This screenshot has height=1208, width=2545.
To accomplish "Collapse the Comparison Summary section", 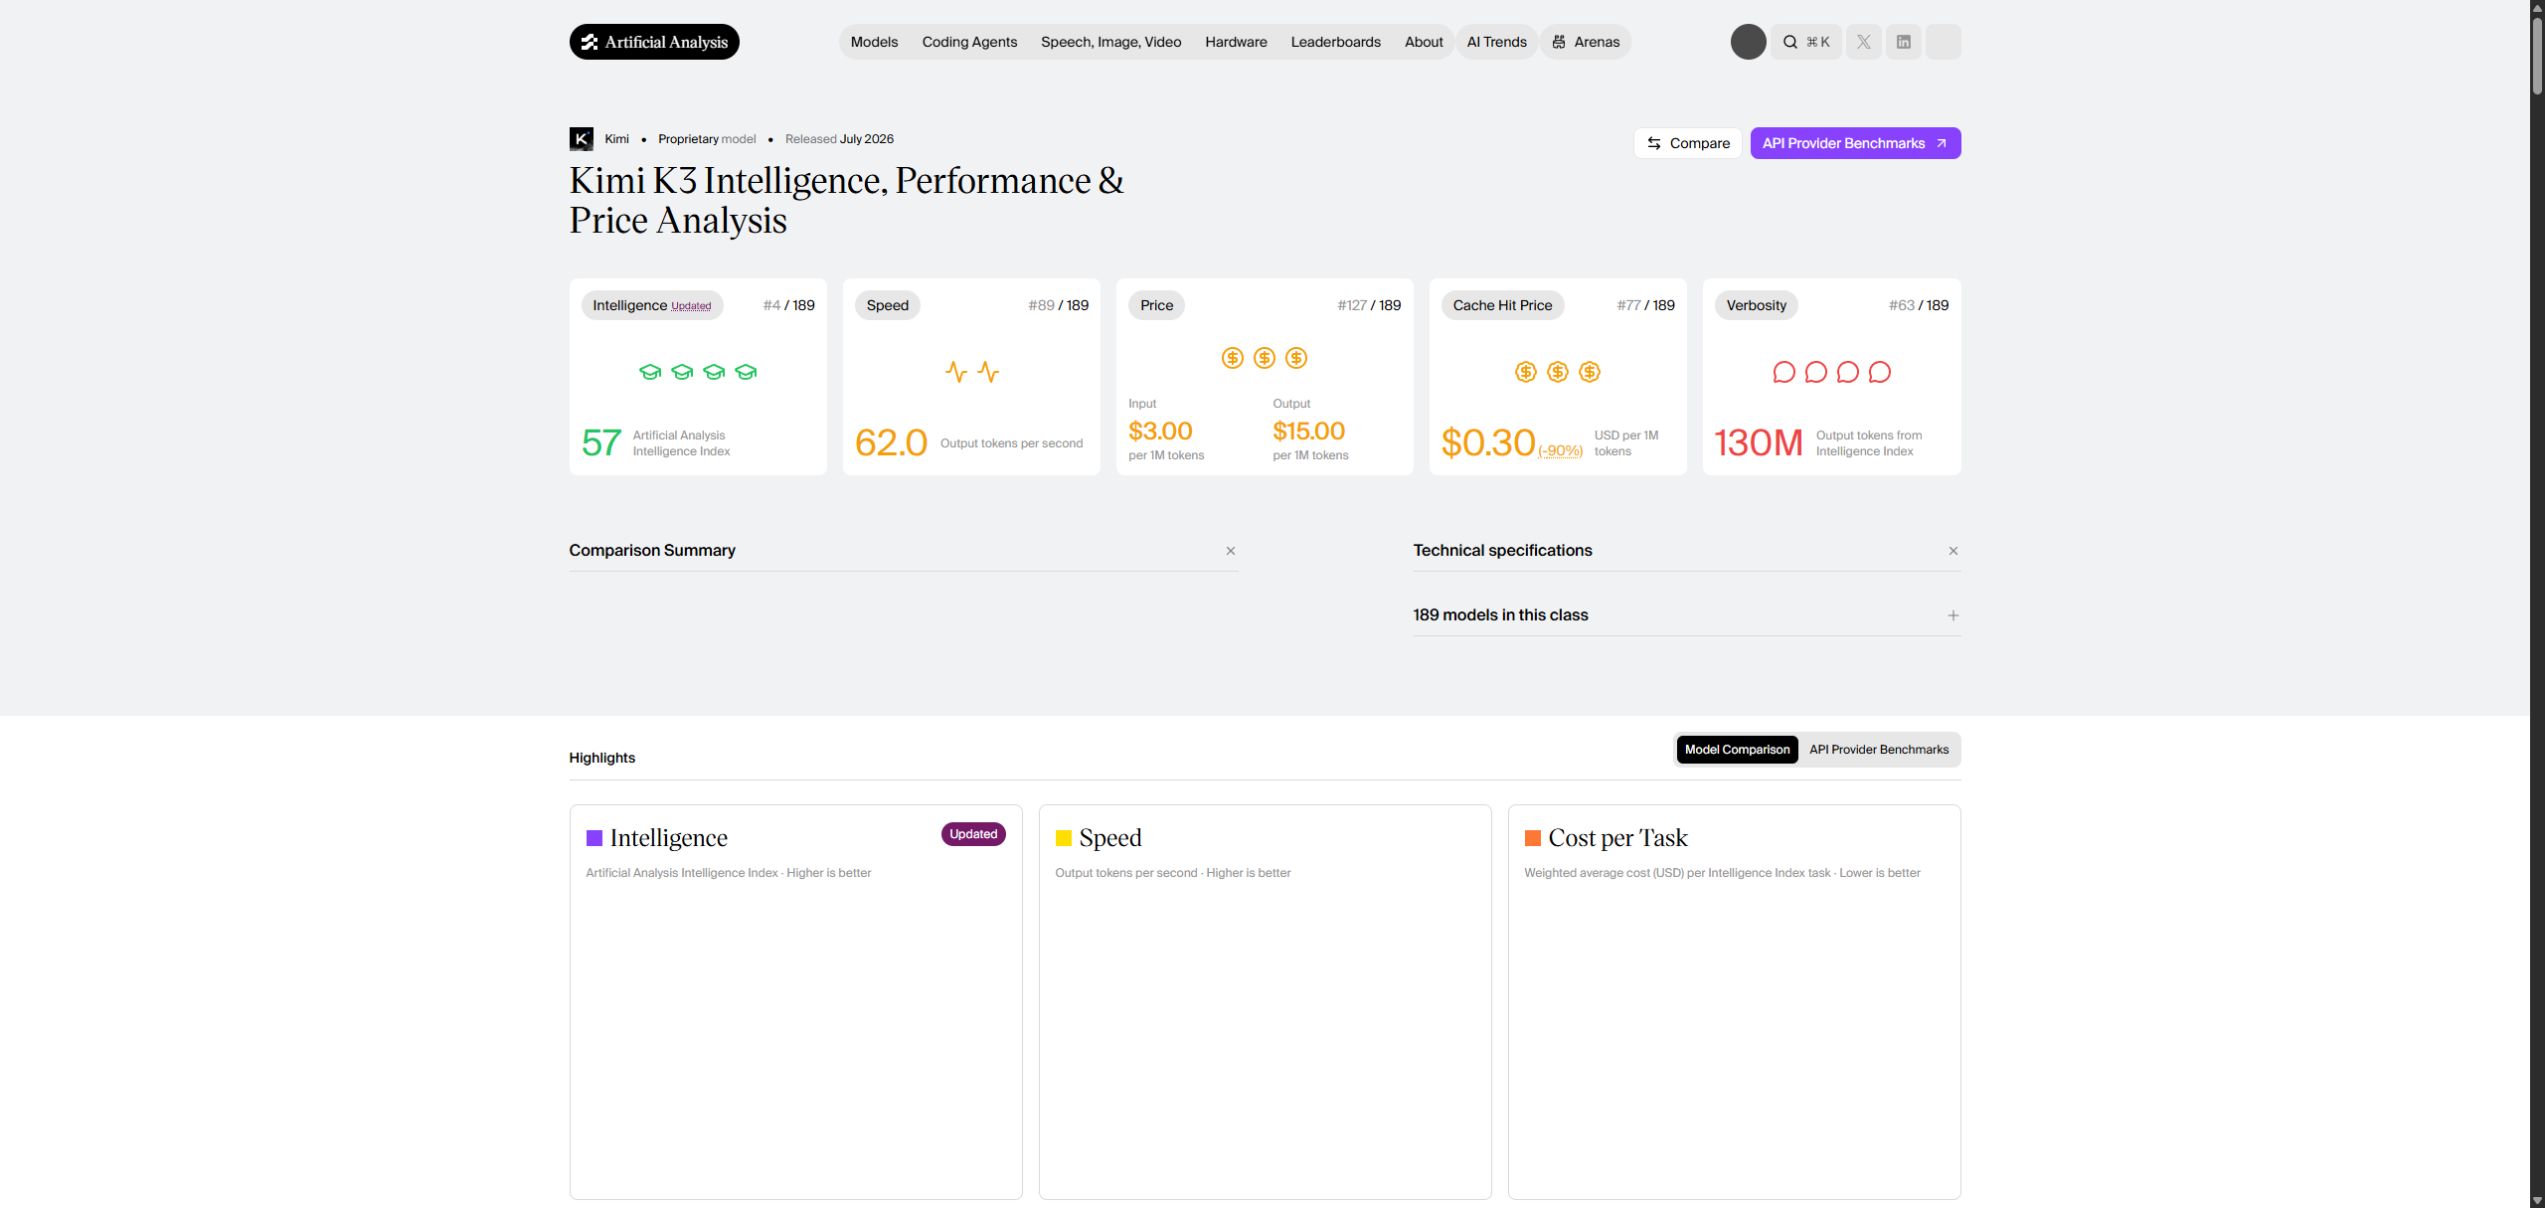I will [x=1230, y=551].
